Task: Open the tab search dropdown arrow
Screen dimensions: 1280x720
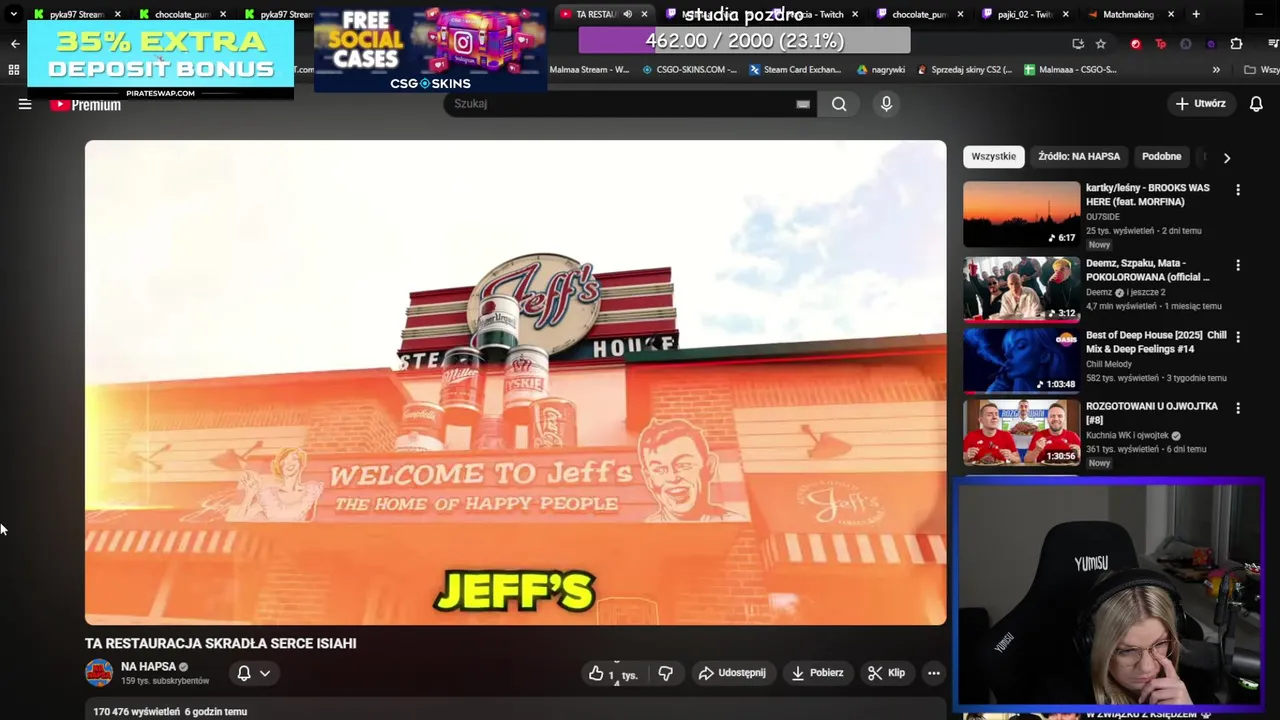Action: tap(13, 14)
